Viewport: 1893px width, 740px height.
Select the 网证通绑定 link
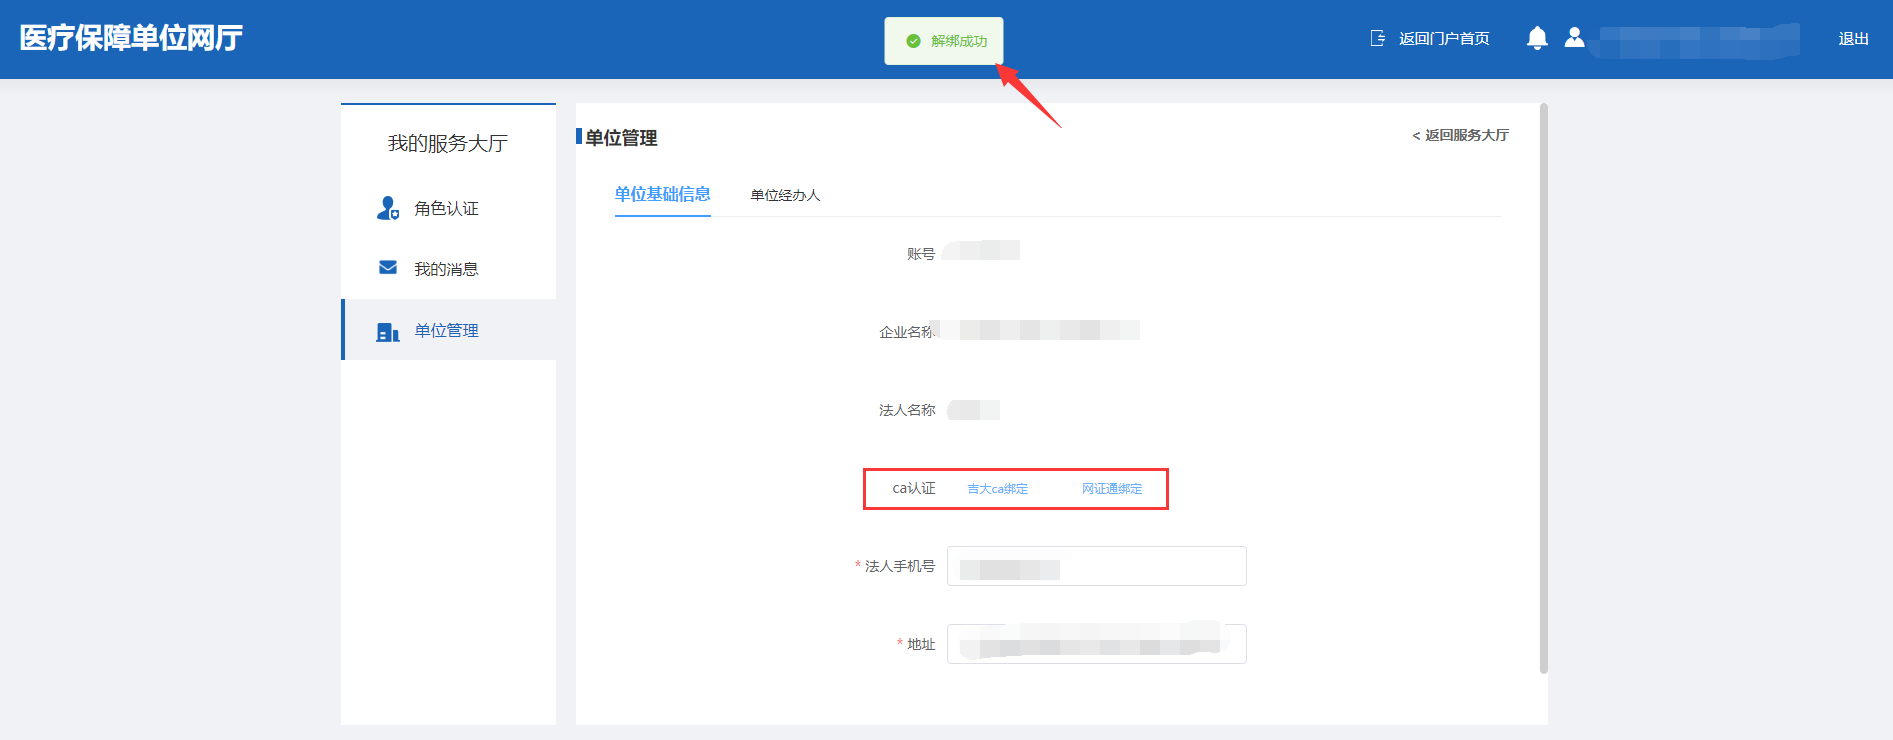[1111, 489]
